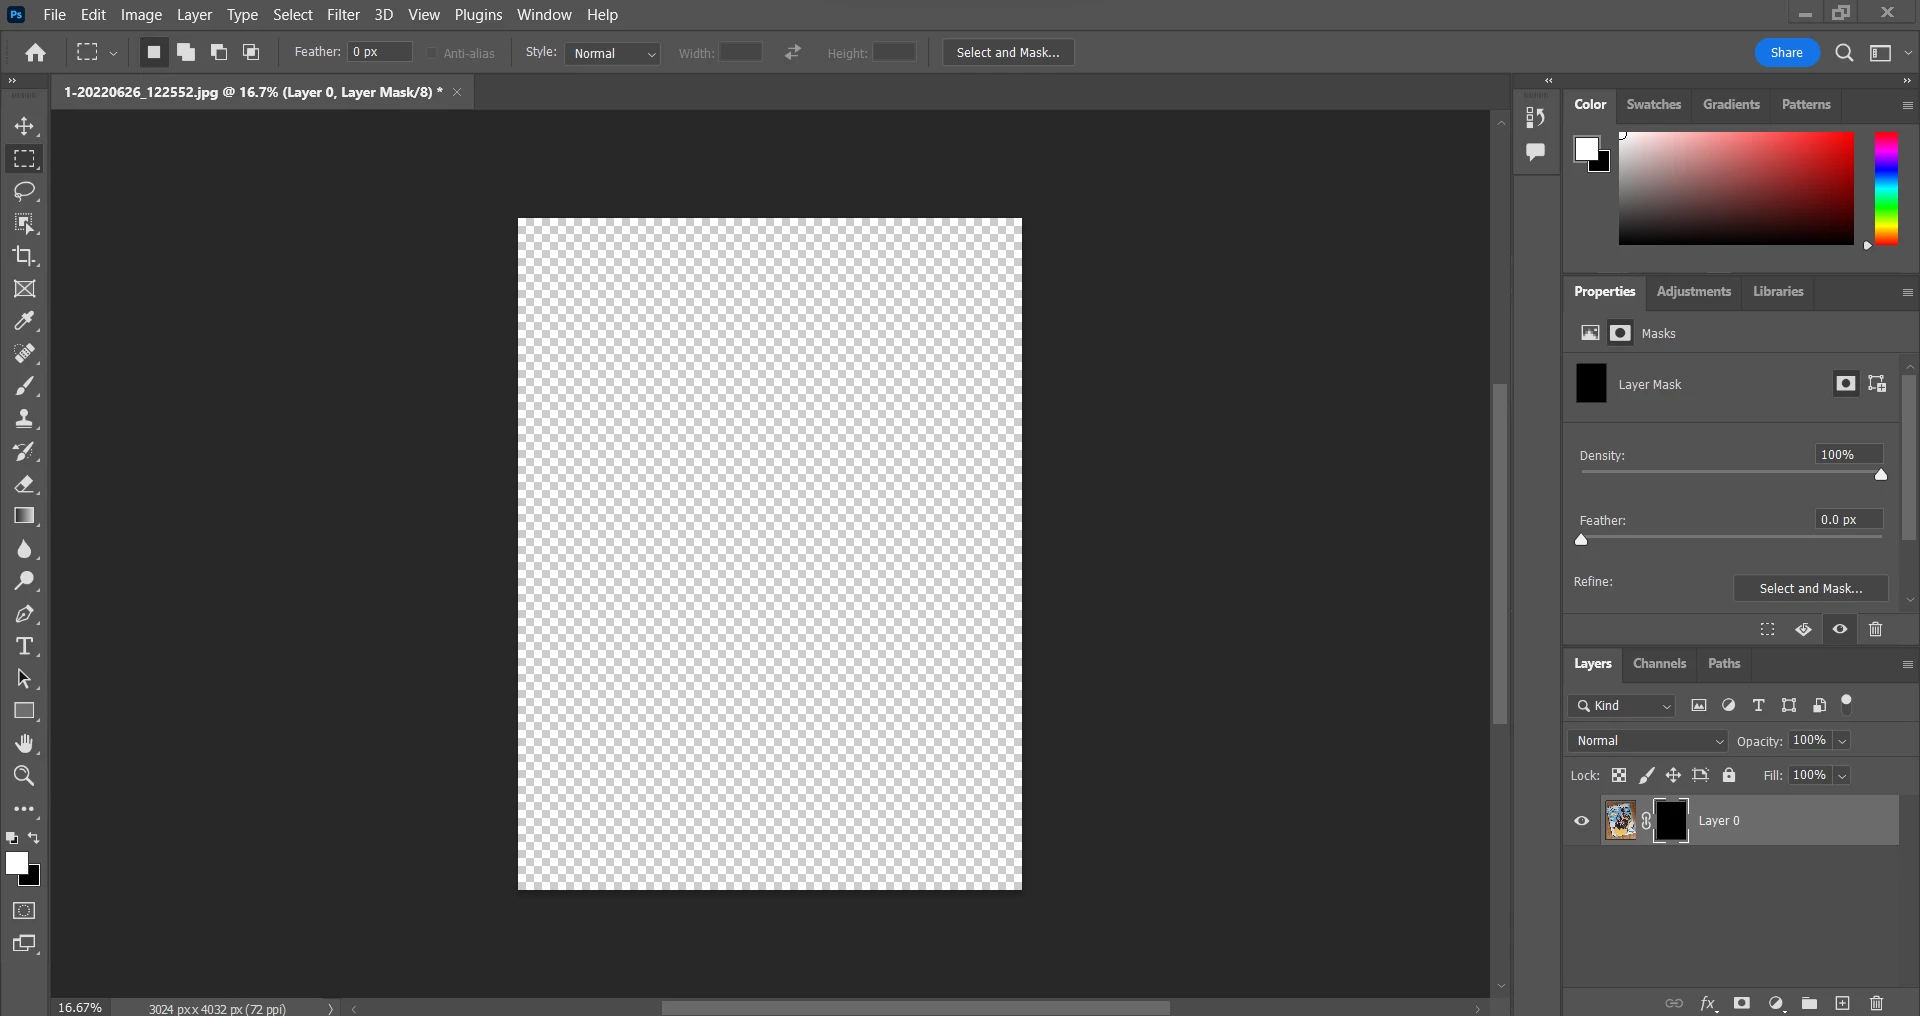Open the Fill slider dropdown arrow
This screenshot has height=1016, width=1920.
[x=1842, y=775]
